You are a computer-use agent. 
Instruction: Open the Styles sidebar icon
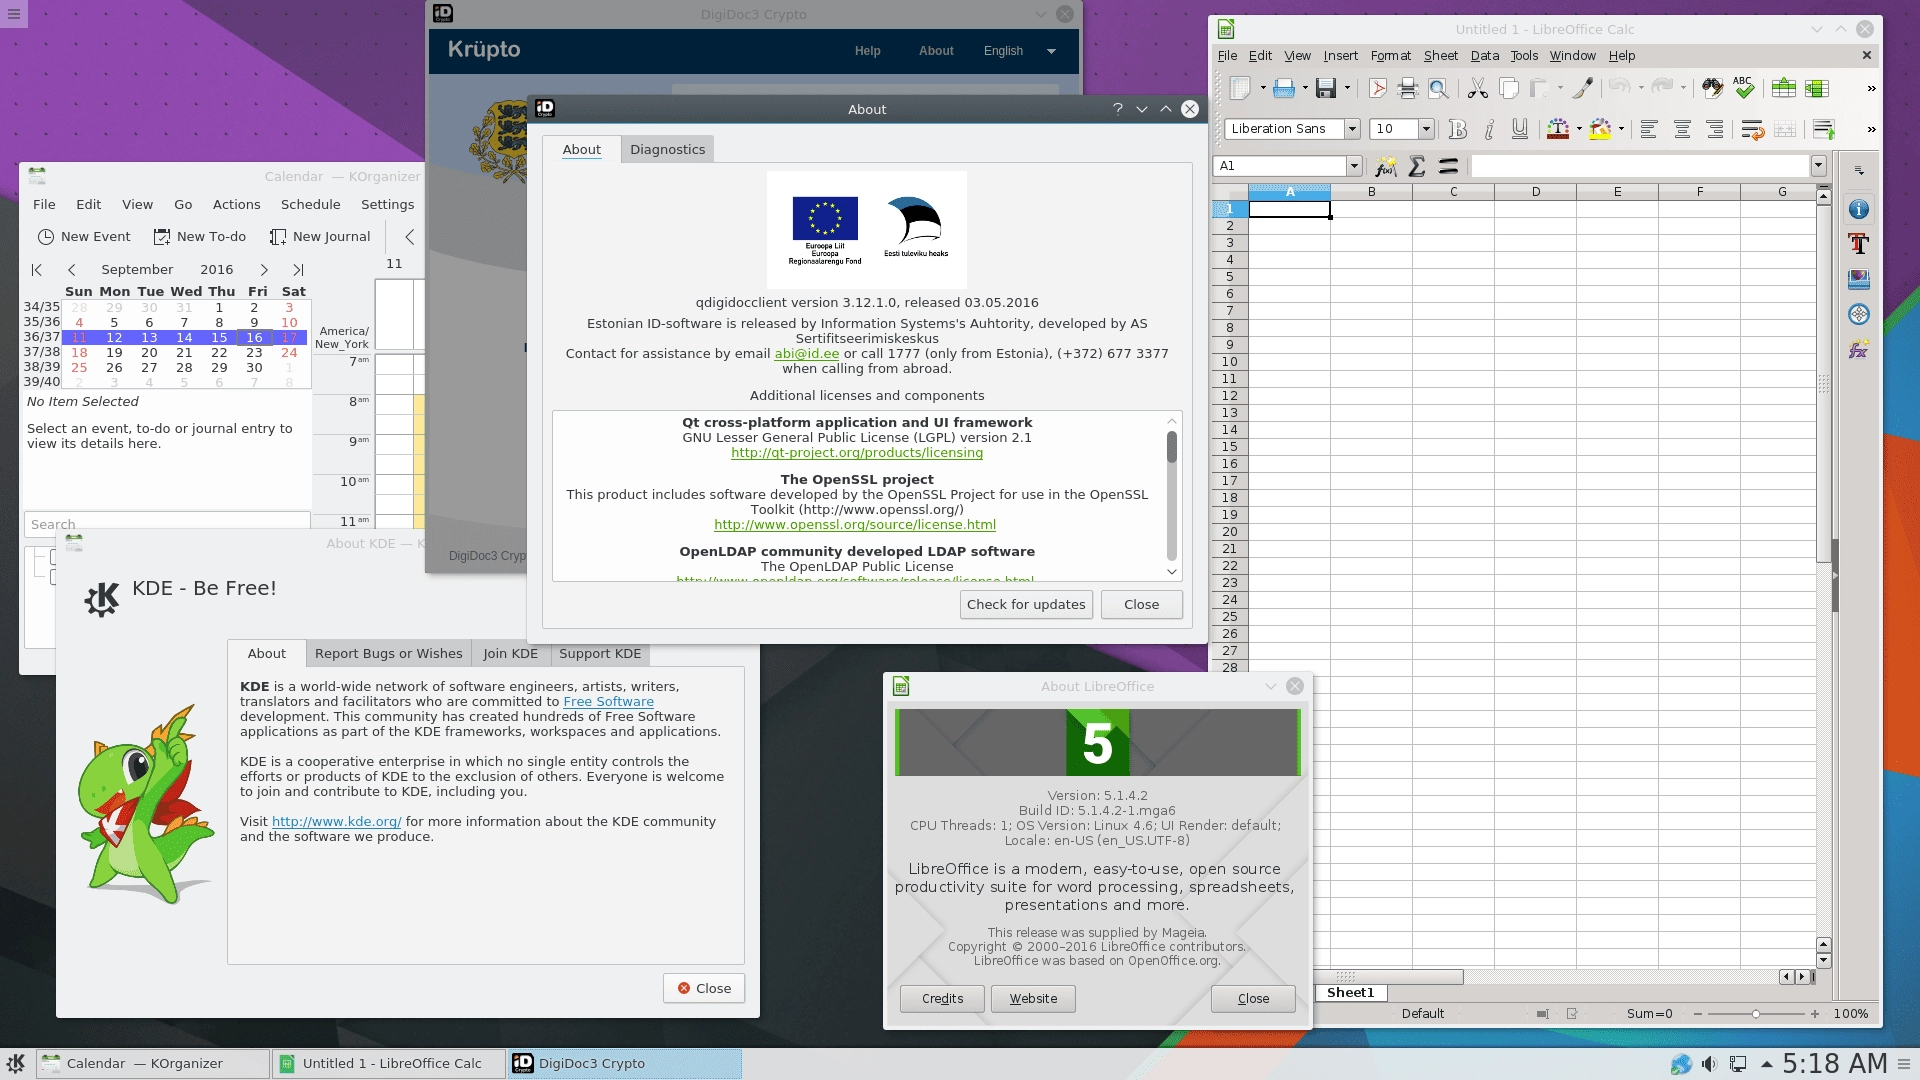click(1858, 244)
